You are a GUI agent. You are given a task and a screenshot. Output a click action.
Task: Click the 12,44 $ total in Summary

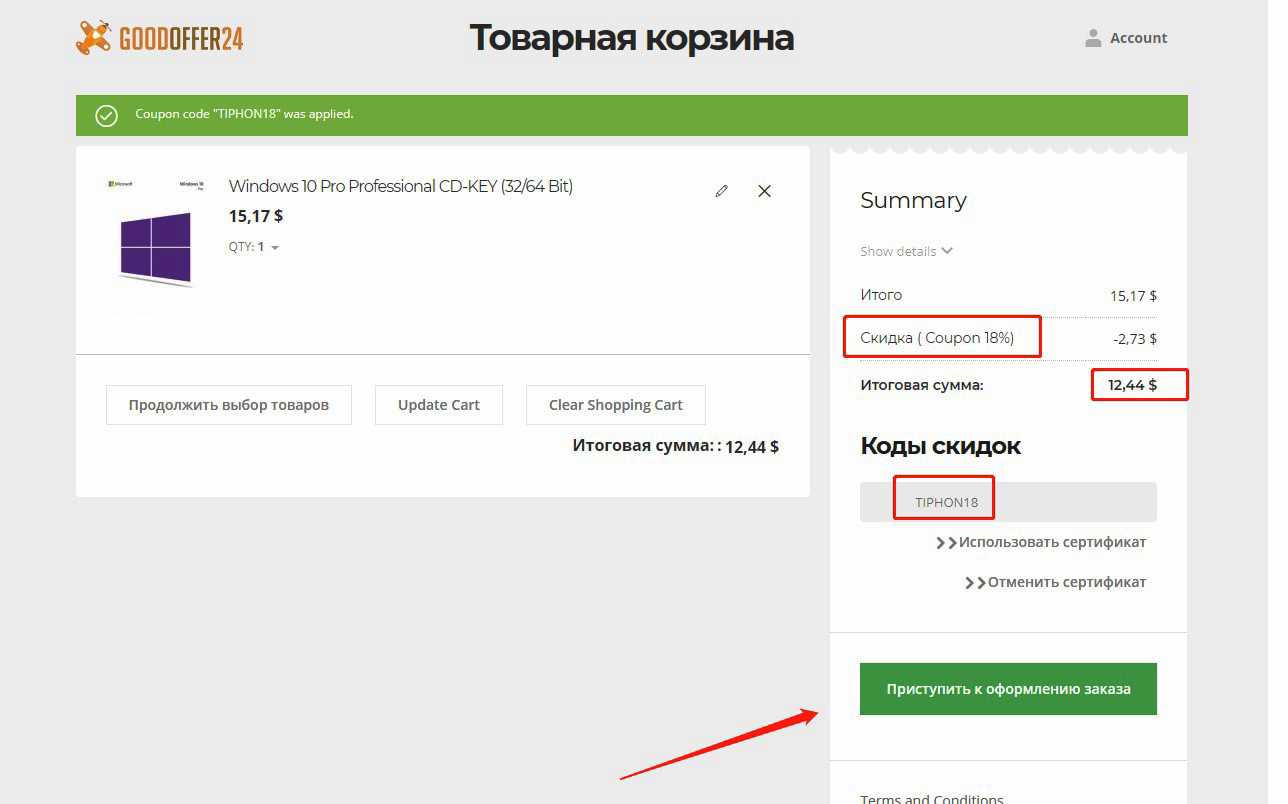(x=1132, y=385)
